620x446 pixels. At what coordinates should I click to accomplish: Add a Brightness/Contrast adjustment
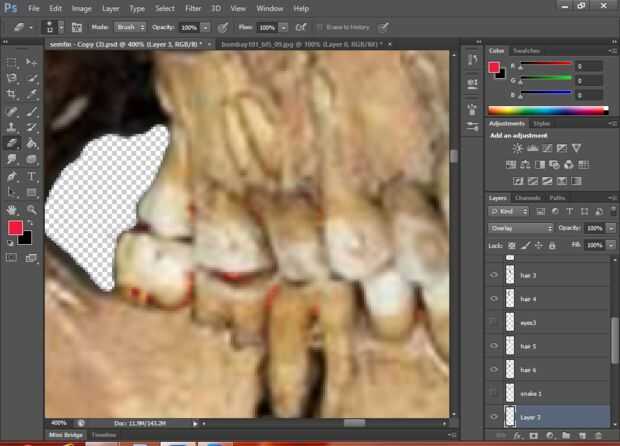tap(517, 148)
